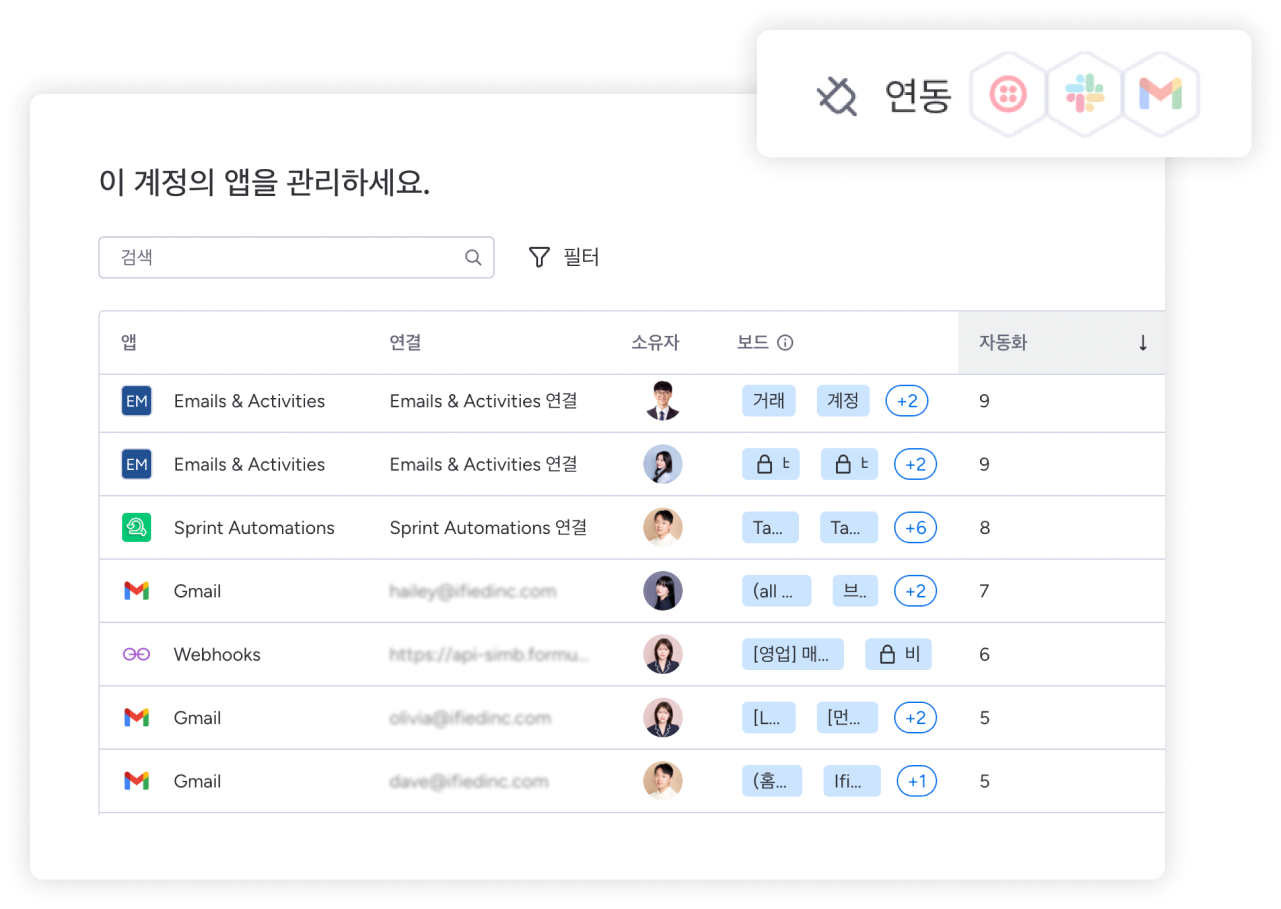Expand +2 boards in the olivia@ifiedinc.com row

(x=915, y=718)
